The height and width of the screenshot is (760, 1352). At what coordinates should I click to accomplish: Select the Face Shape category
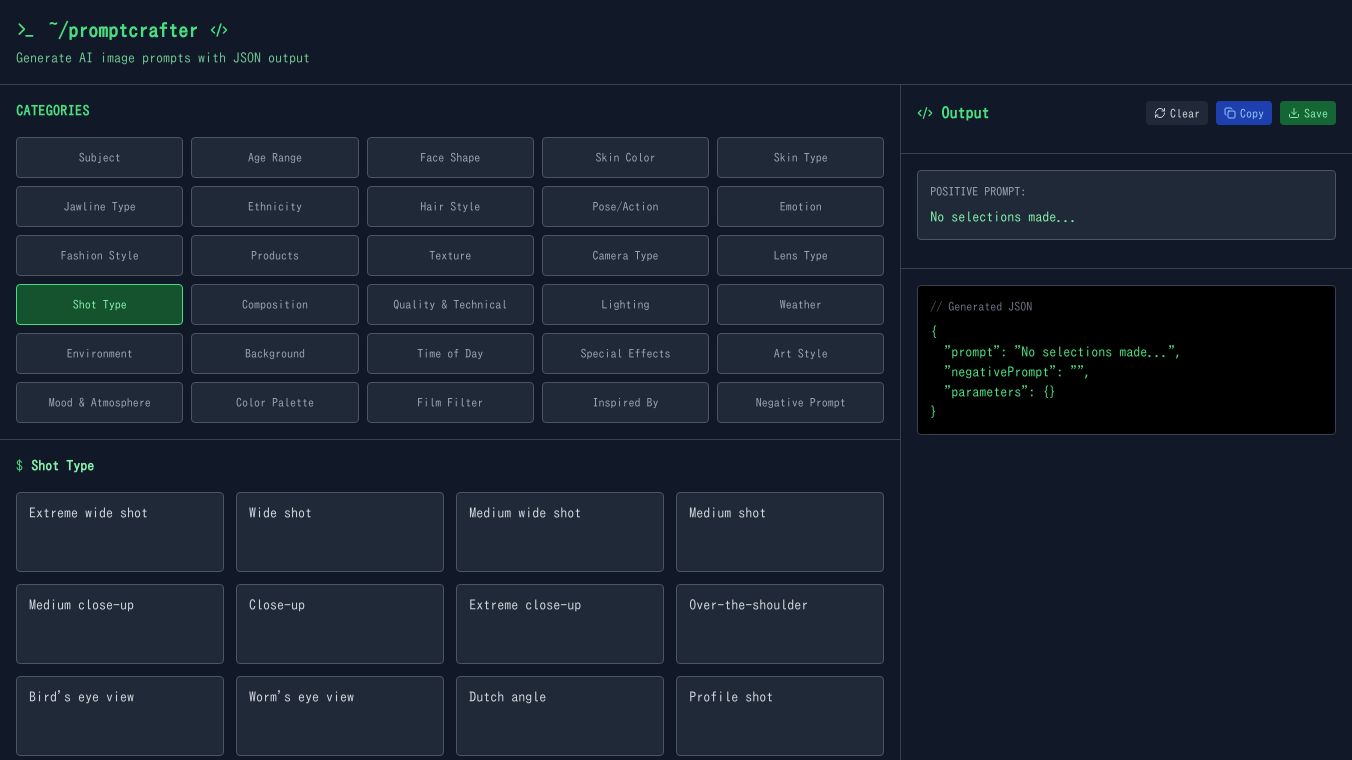450,157
